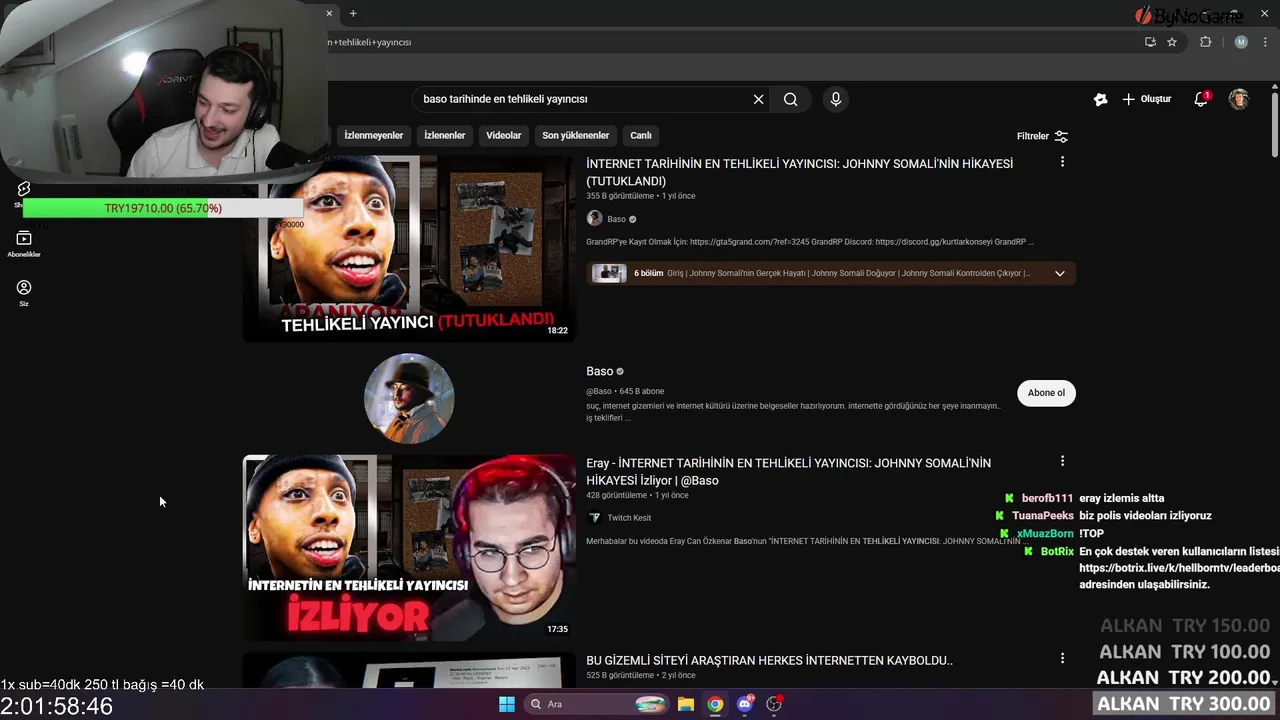The height and width of the screenshot is (720, 1280).
Task: Open the Twitch Kesit channel link
Action: tap(629, 518)
